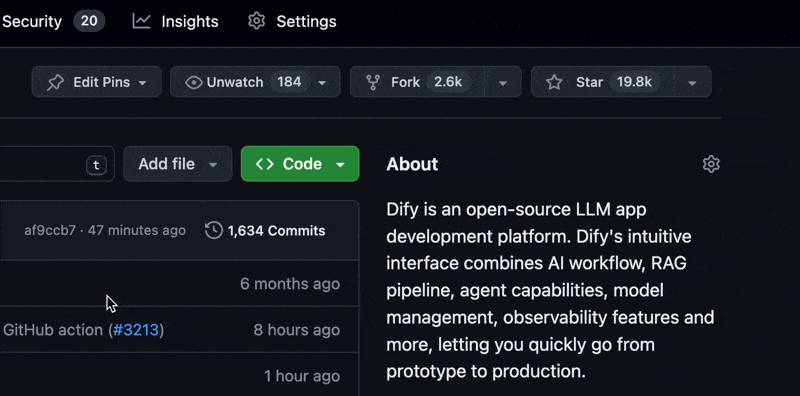The width and height of the screenshot is (800, 396).
Task: Edit About details via gear icon
Action: (711, 164)
